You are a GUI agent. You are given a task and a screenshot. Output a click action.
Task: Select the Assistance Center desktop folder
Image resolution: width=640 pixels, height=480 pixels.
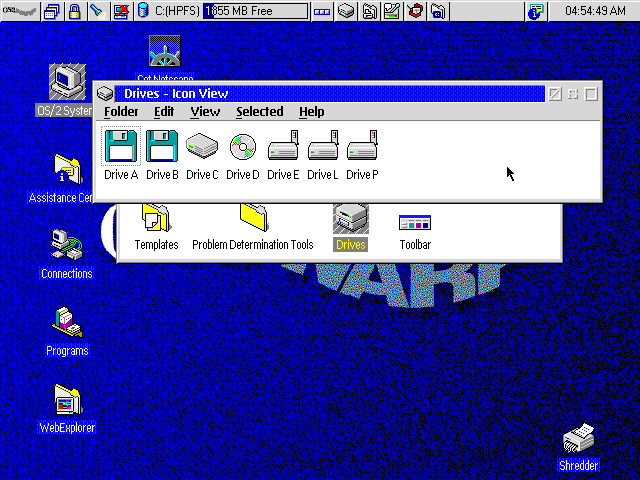coord(68,169)
